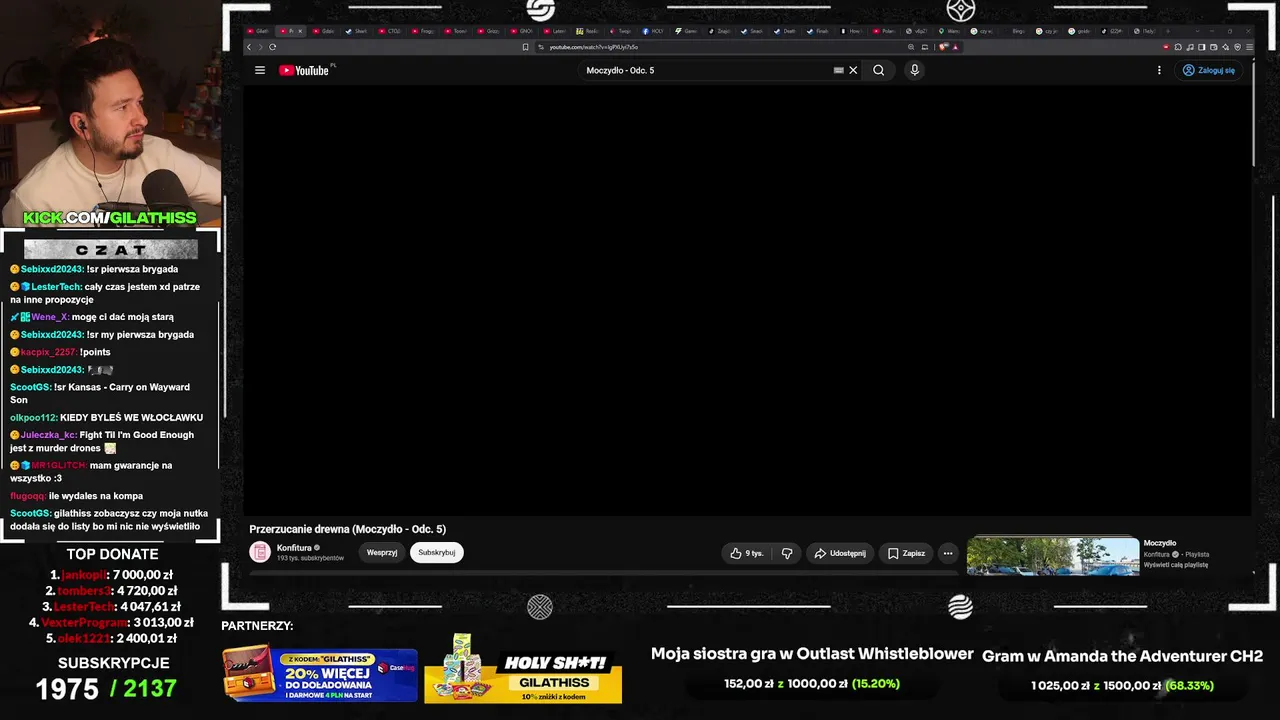Open the zoom control in address bar
This screenshot has width=1280, height=720.
point(911,47)
